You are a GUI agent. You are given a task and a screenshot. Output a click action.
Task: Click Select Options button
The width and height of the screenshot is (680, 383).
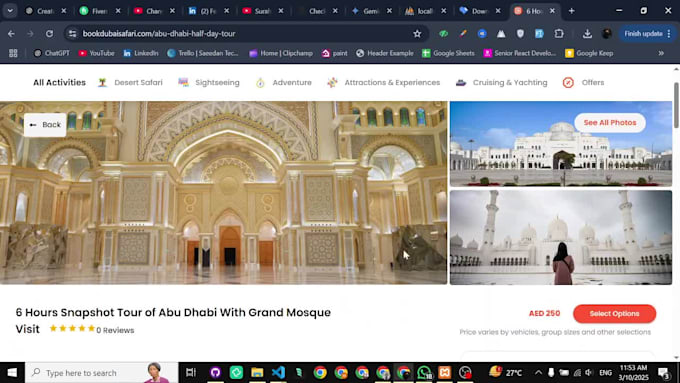[614, 314]
